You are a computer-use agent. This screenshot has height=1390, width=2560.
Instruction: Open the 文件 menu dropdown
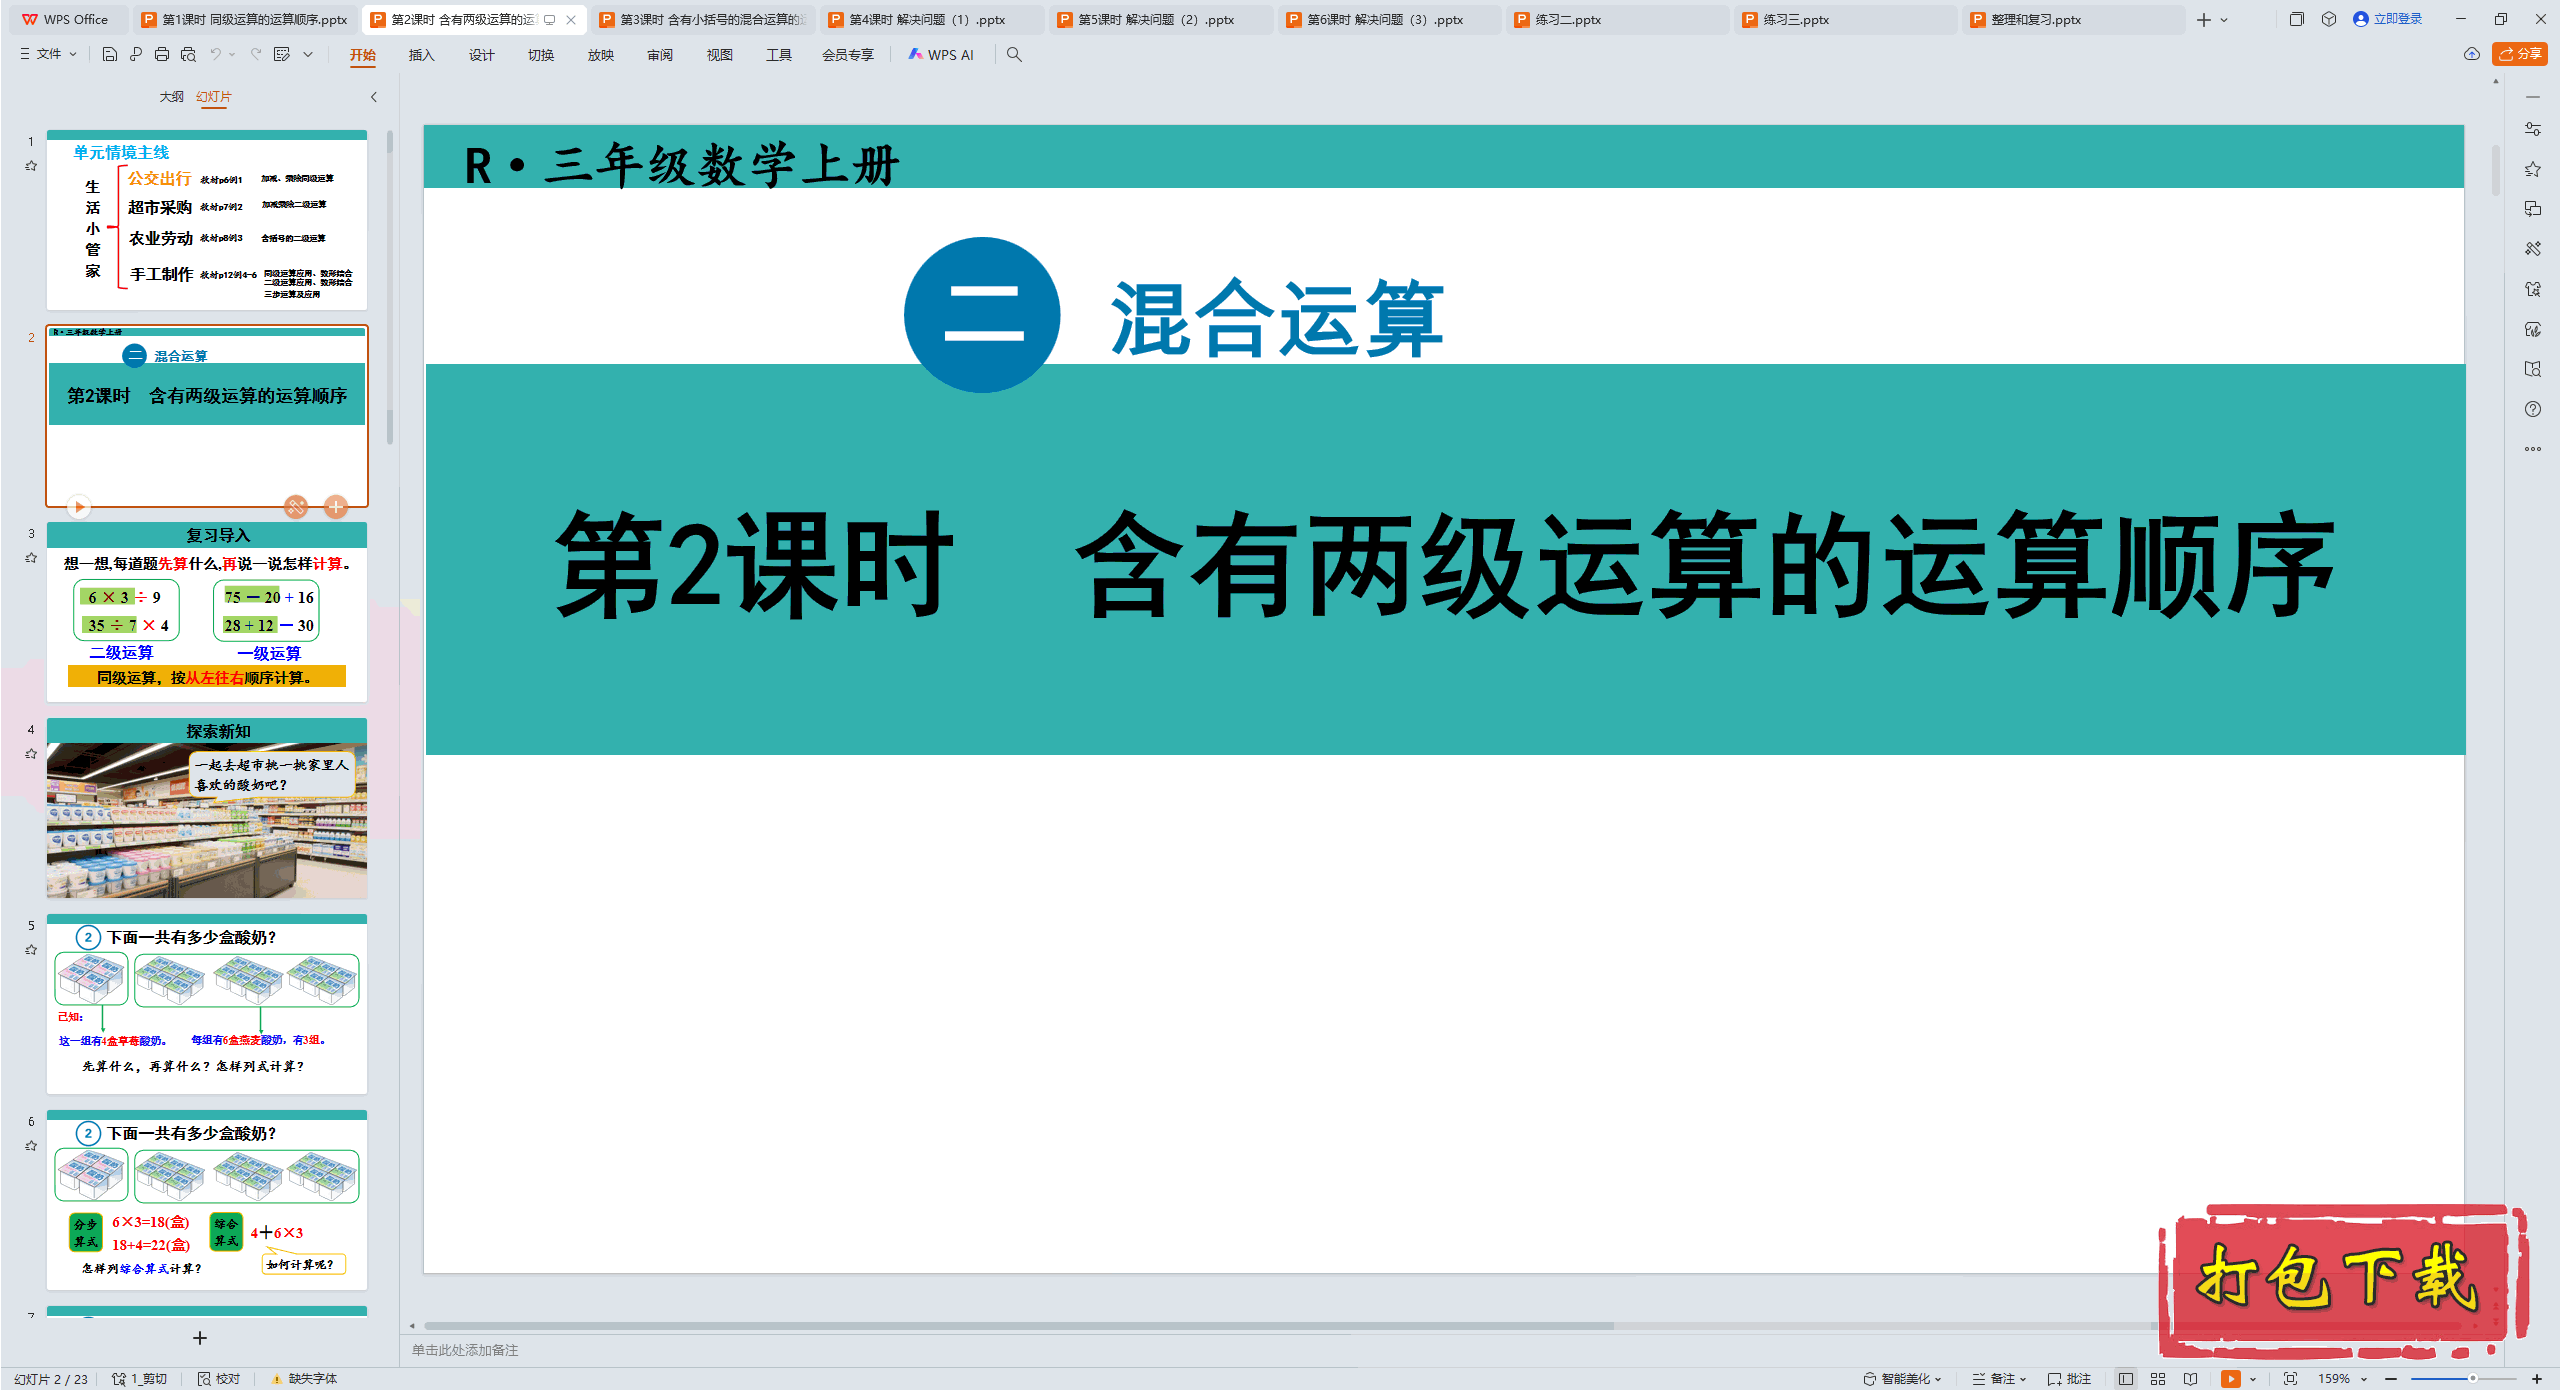click(x=48, y=55)
